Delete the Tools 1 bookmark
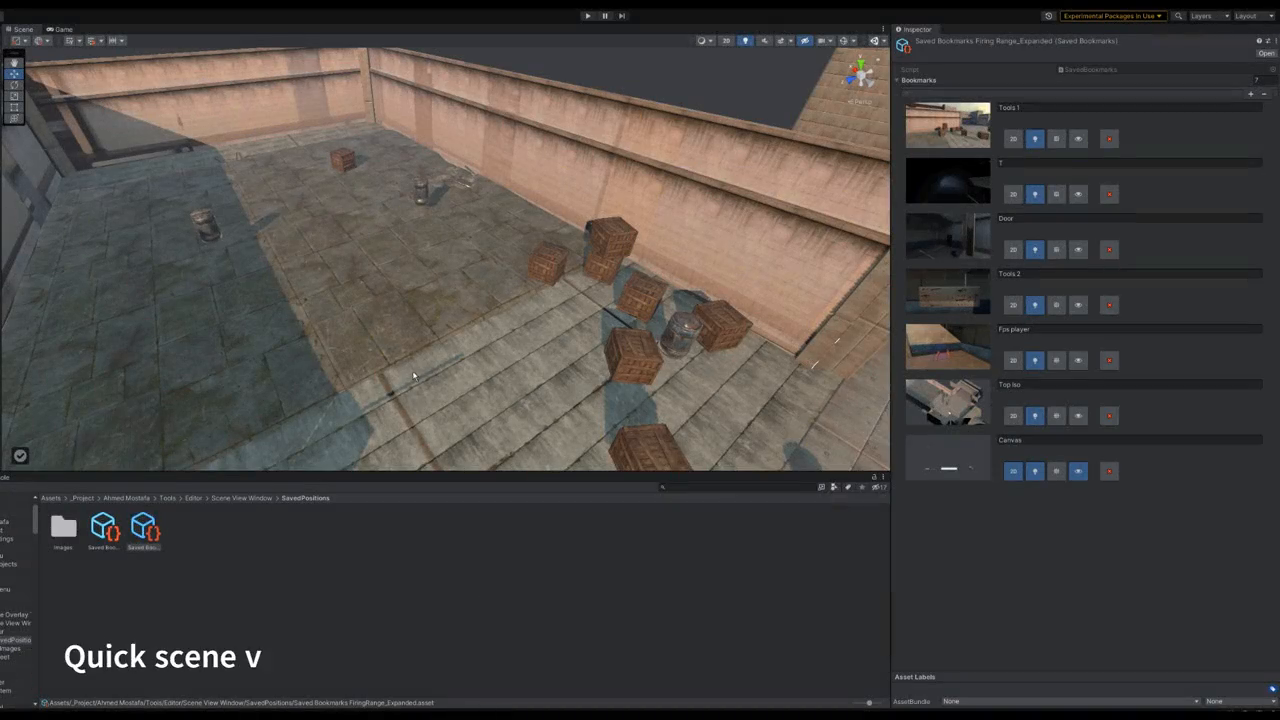The height and width of the screenshot is (720, 1280). click(1109, 139)
